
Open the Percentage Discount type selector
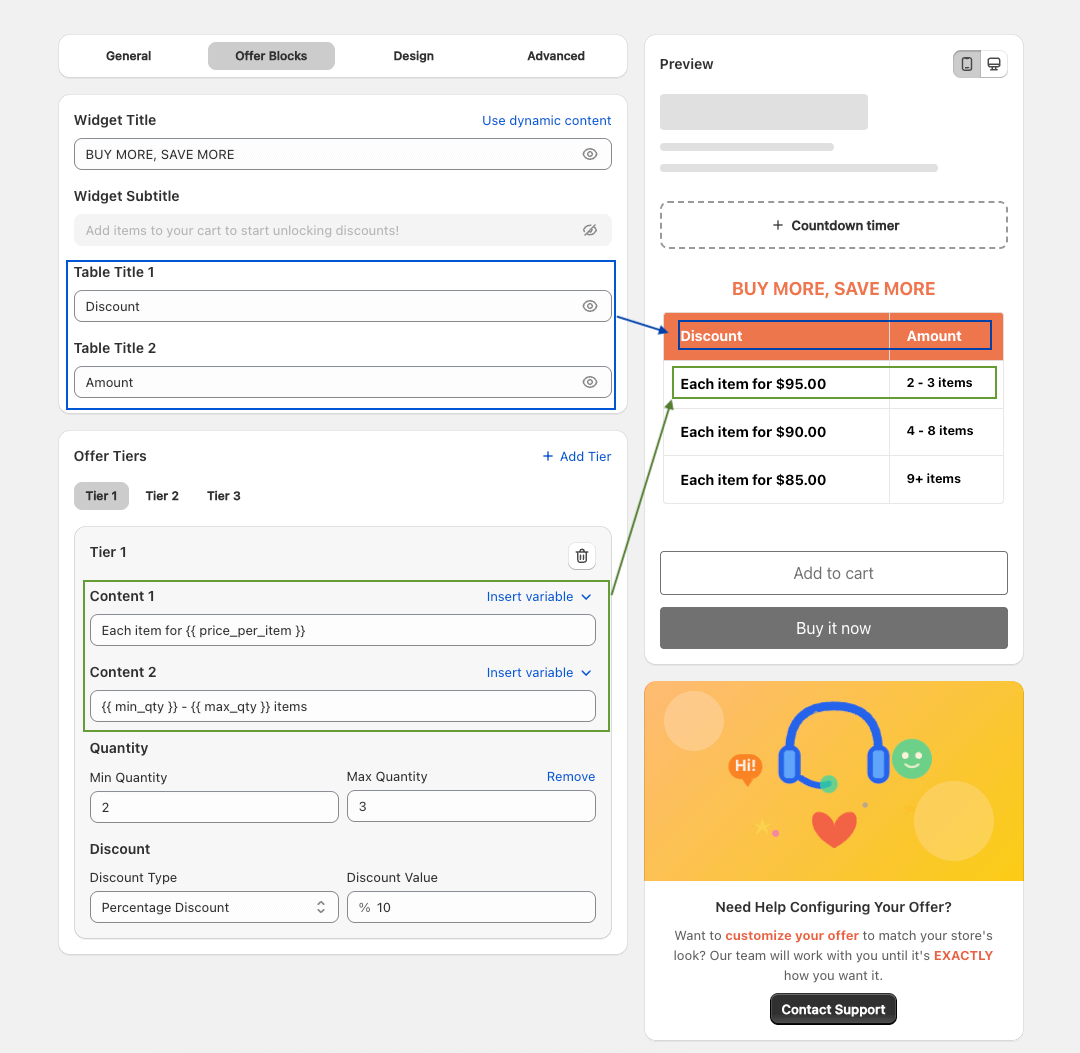tap(213, 907)
